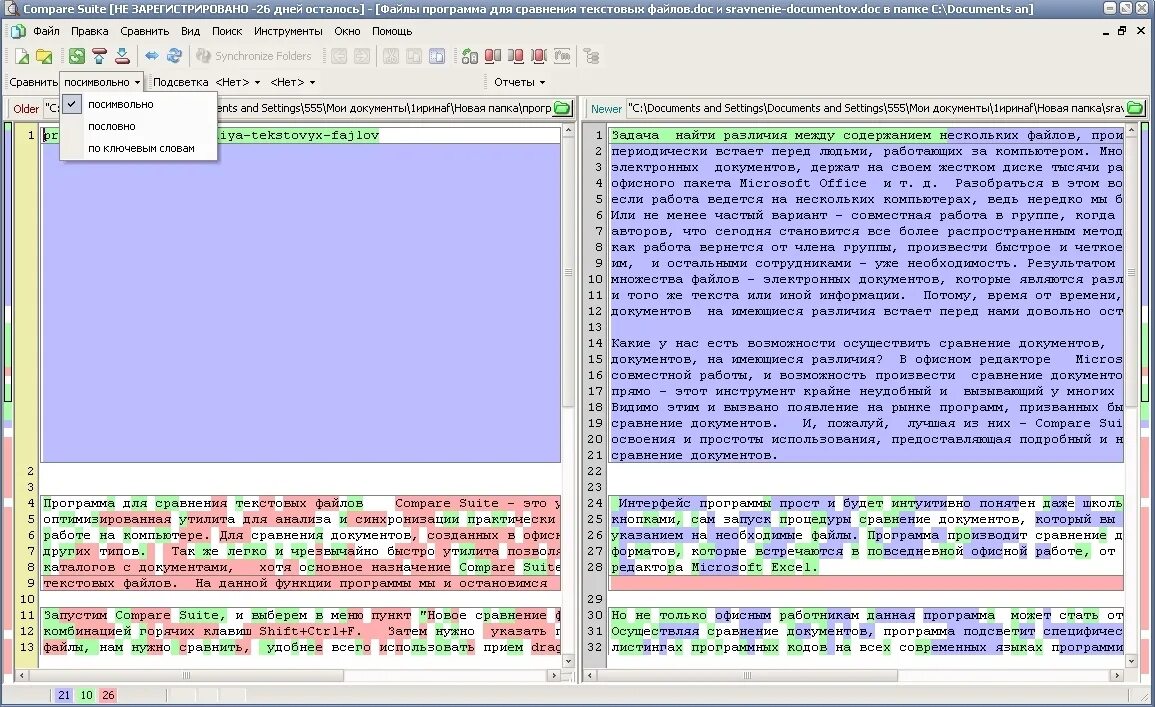Click the grayed-out forward arrow icon

pyautogui.click(x=362, y=56)
